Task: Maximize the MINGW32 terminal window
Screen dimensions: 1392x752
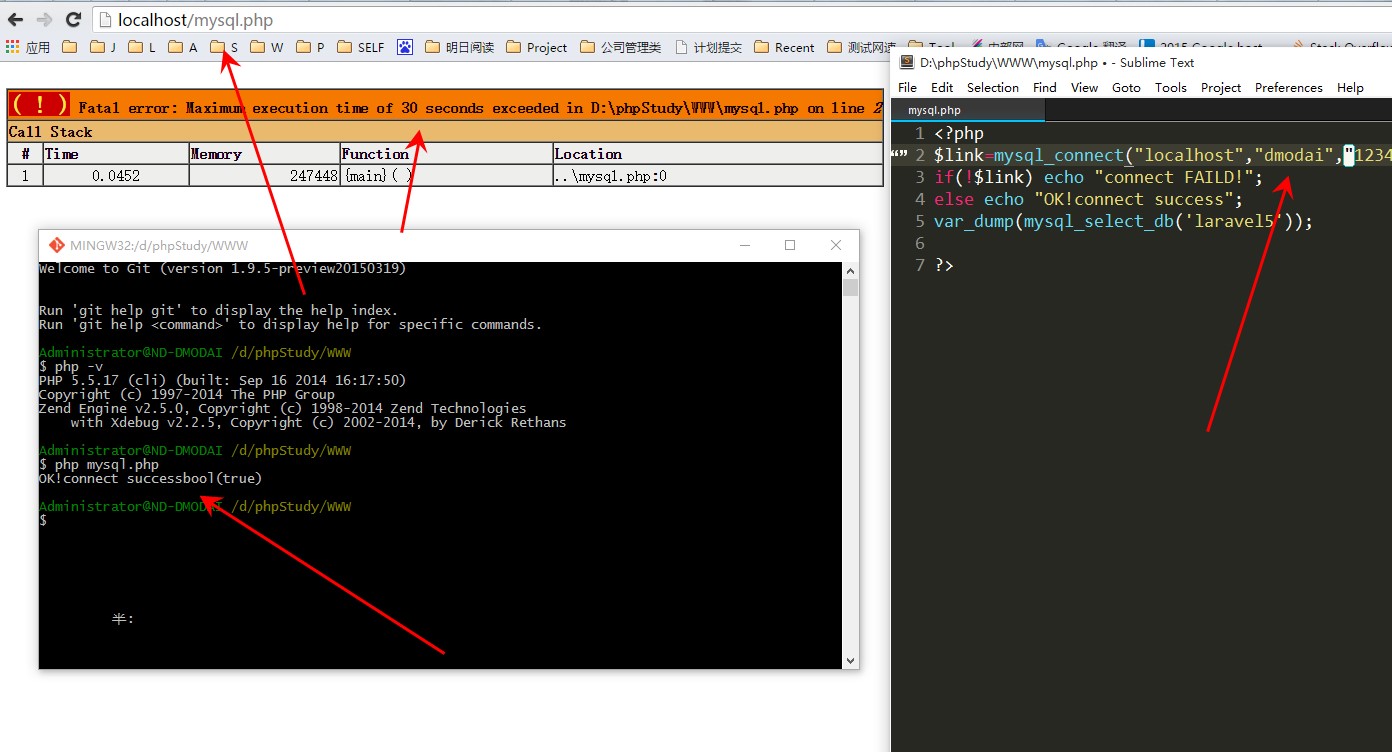Action: (790, 245)
